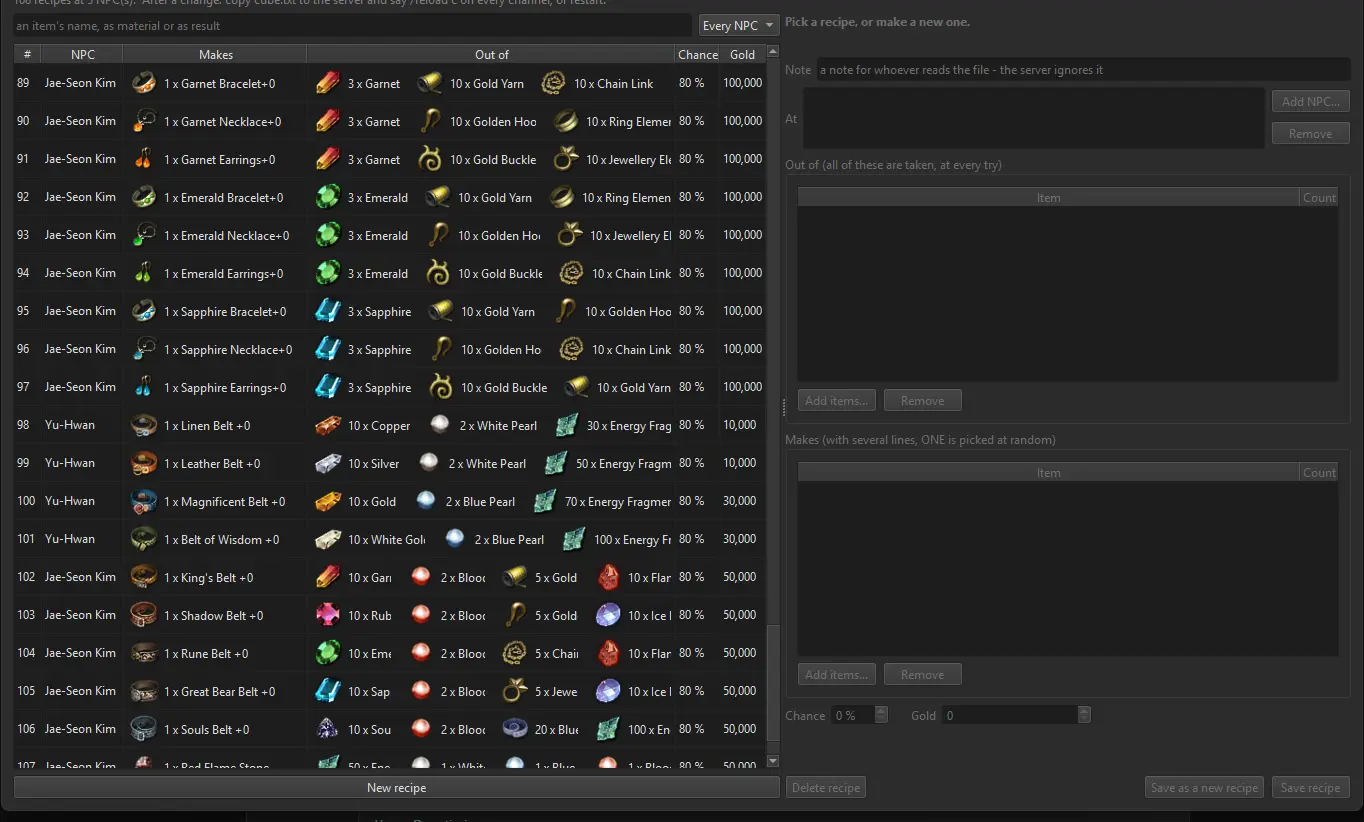Select the Chain Link icon in row 89

point(554,83)
